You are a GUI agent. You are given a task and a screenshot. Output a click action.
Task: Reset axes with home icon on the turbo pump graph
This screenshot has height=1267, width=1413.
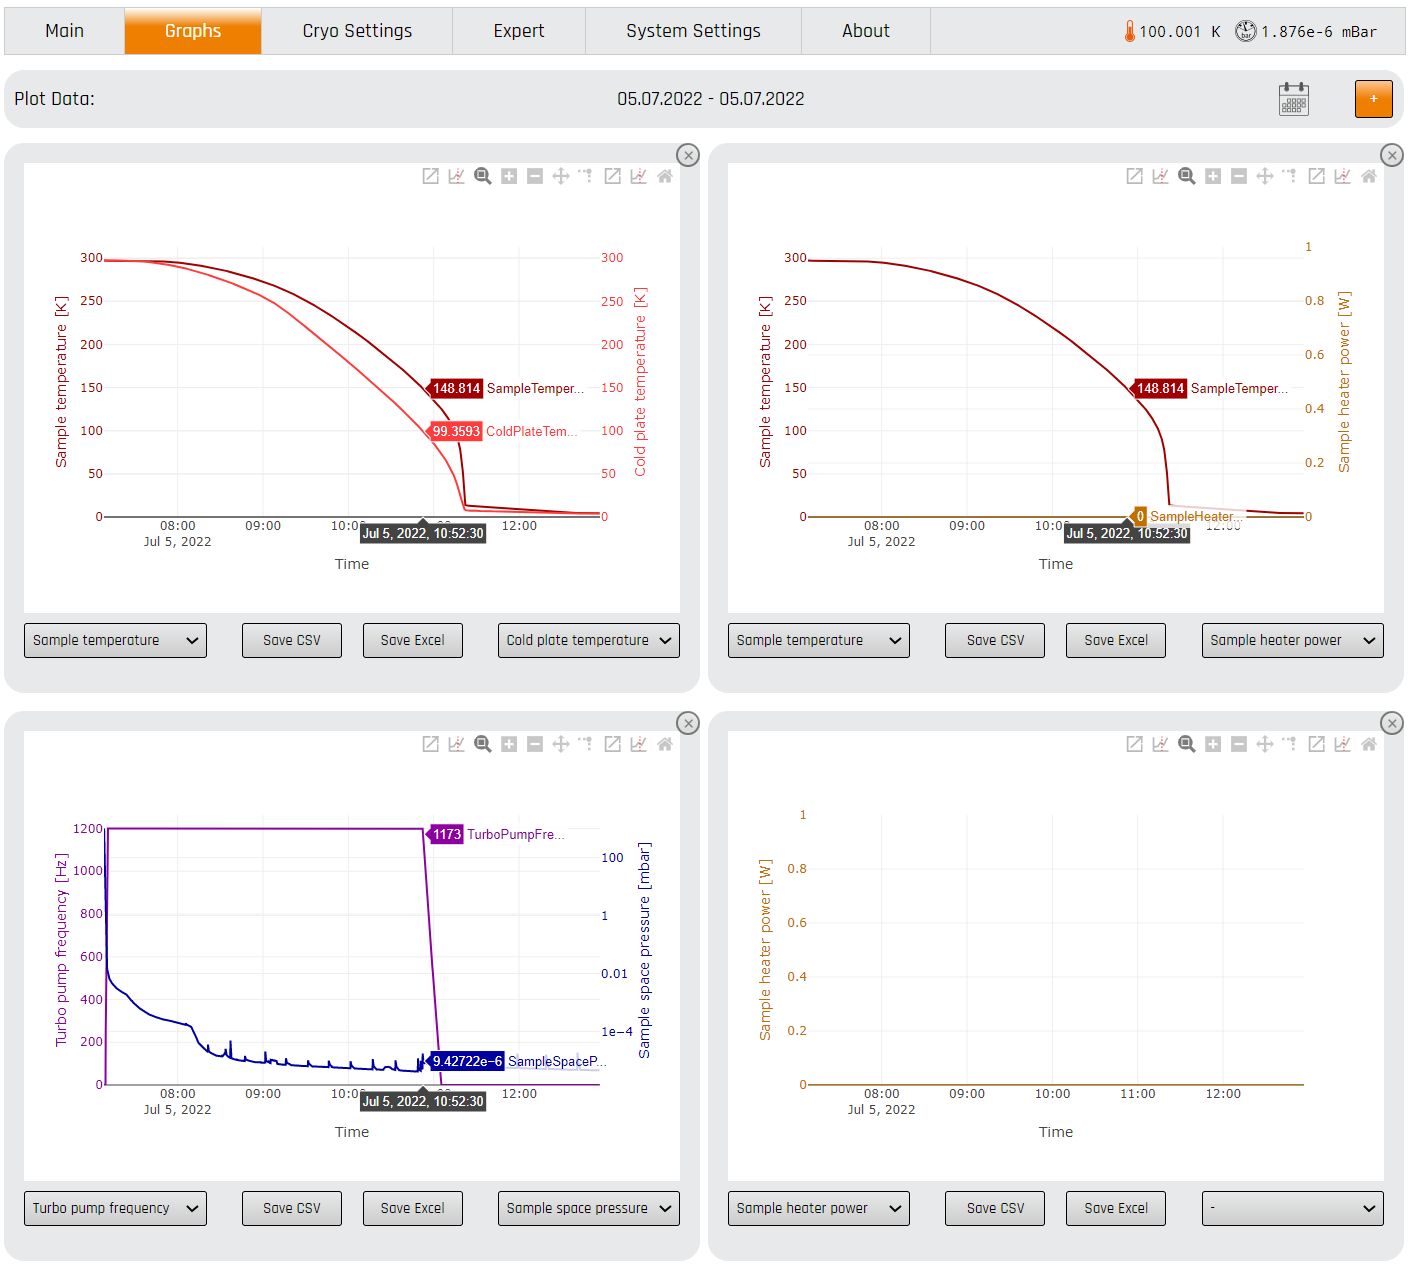point(665,744)
